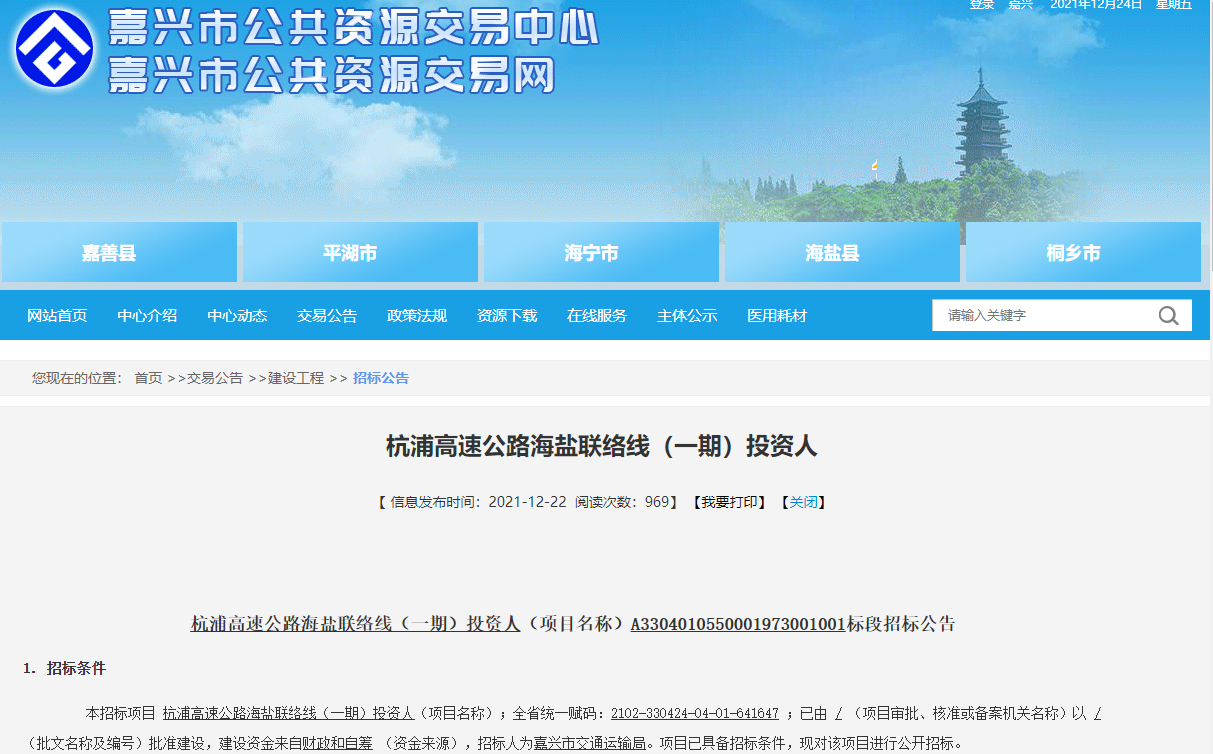The image size is (1213, 754).
Task: Open 资源下载 menu item
Action: 507,316
